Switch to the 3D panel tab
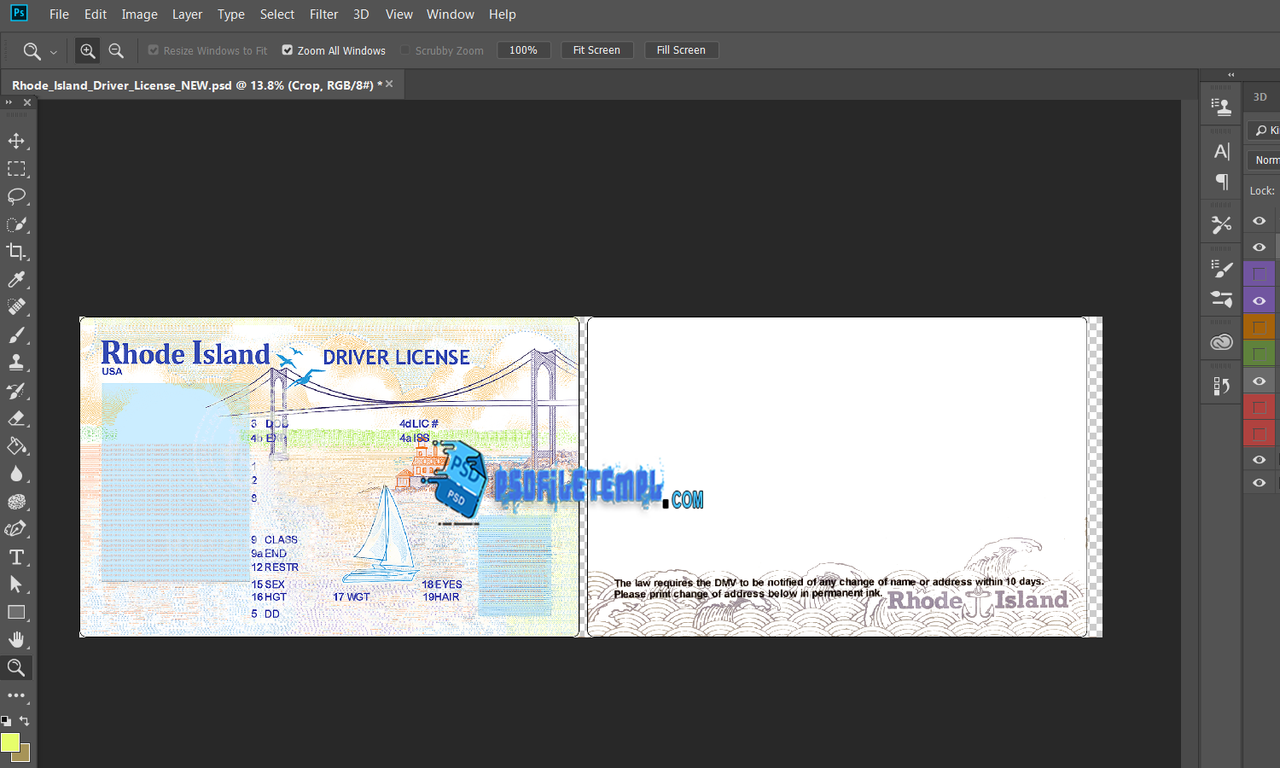 pyautogui.click(x=1260, y=97)
